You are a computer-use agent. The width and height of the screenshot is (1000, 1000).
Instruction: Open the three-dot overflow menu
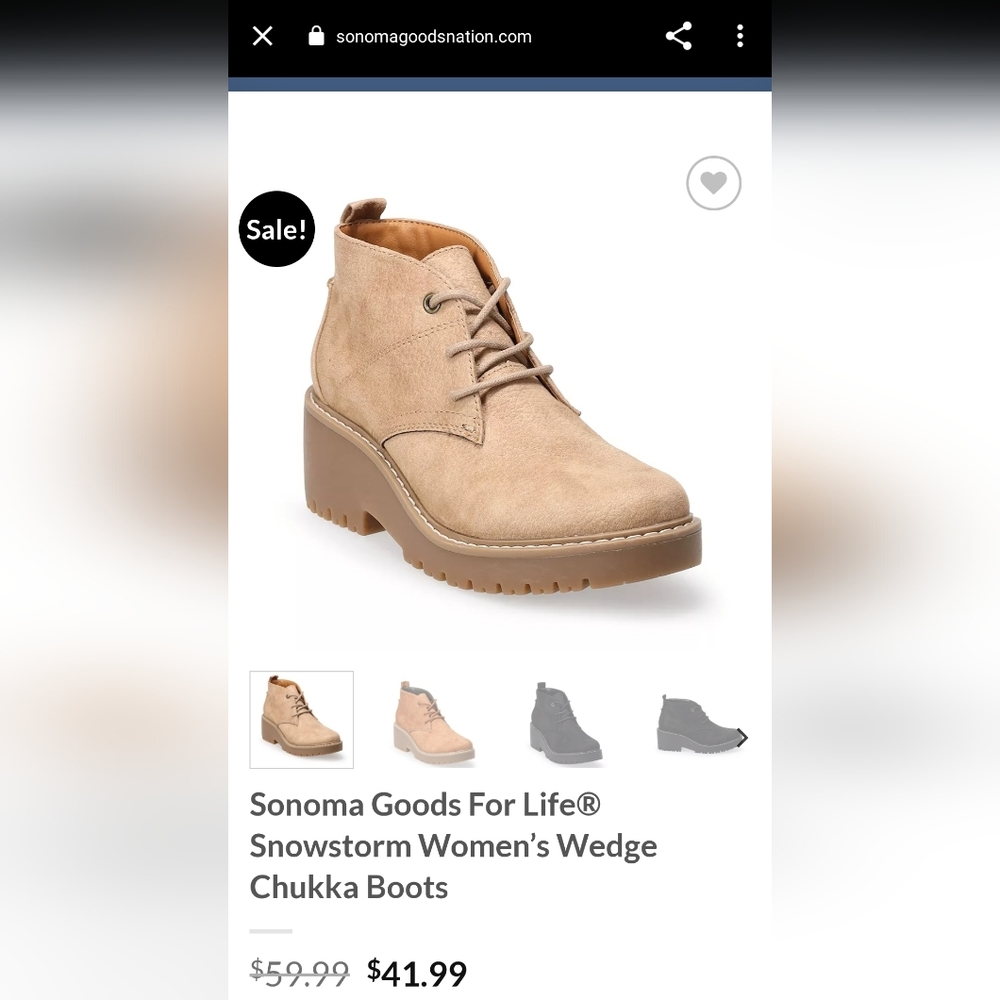tap(740, 37)
